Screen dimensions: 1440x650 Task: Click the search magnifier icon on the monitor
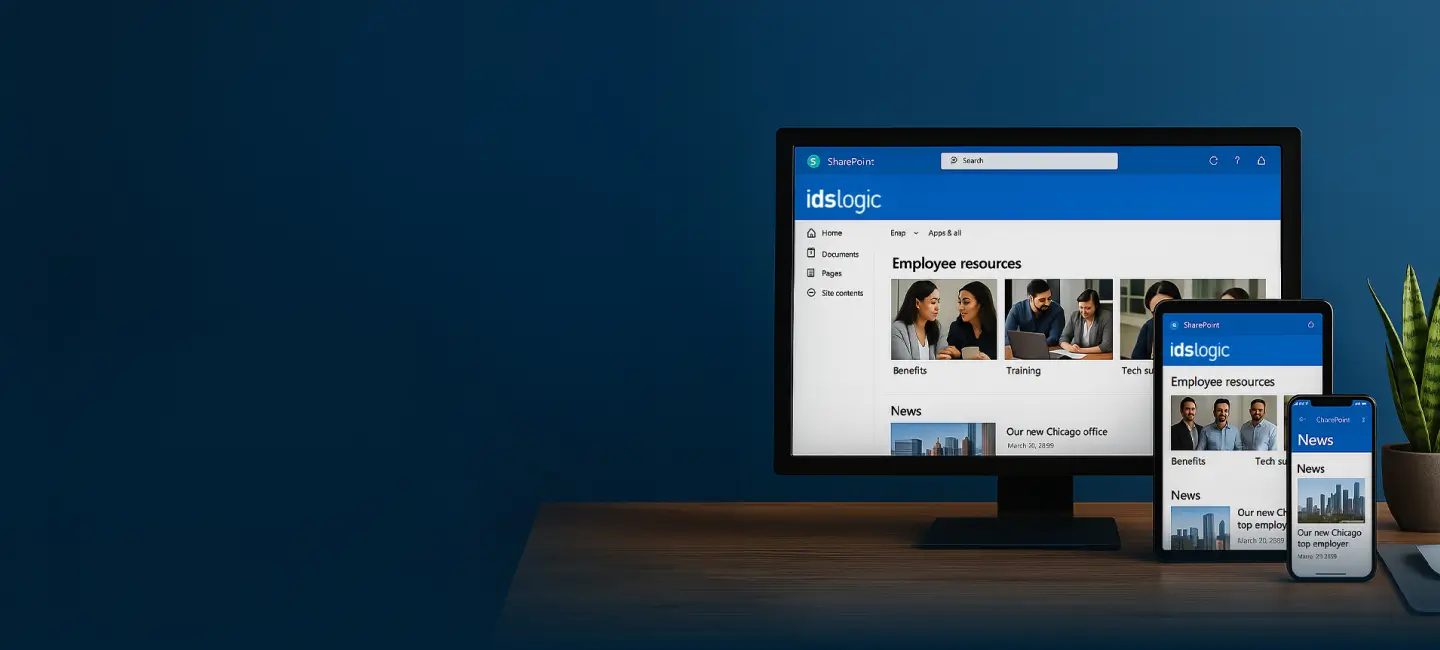point(954,160)
